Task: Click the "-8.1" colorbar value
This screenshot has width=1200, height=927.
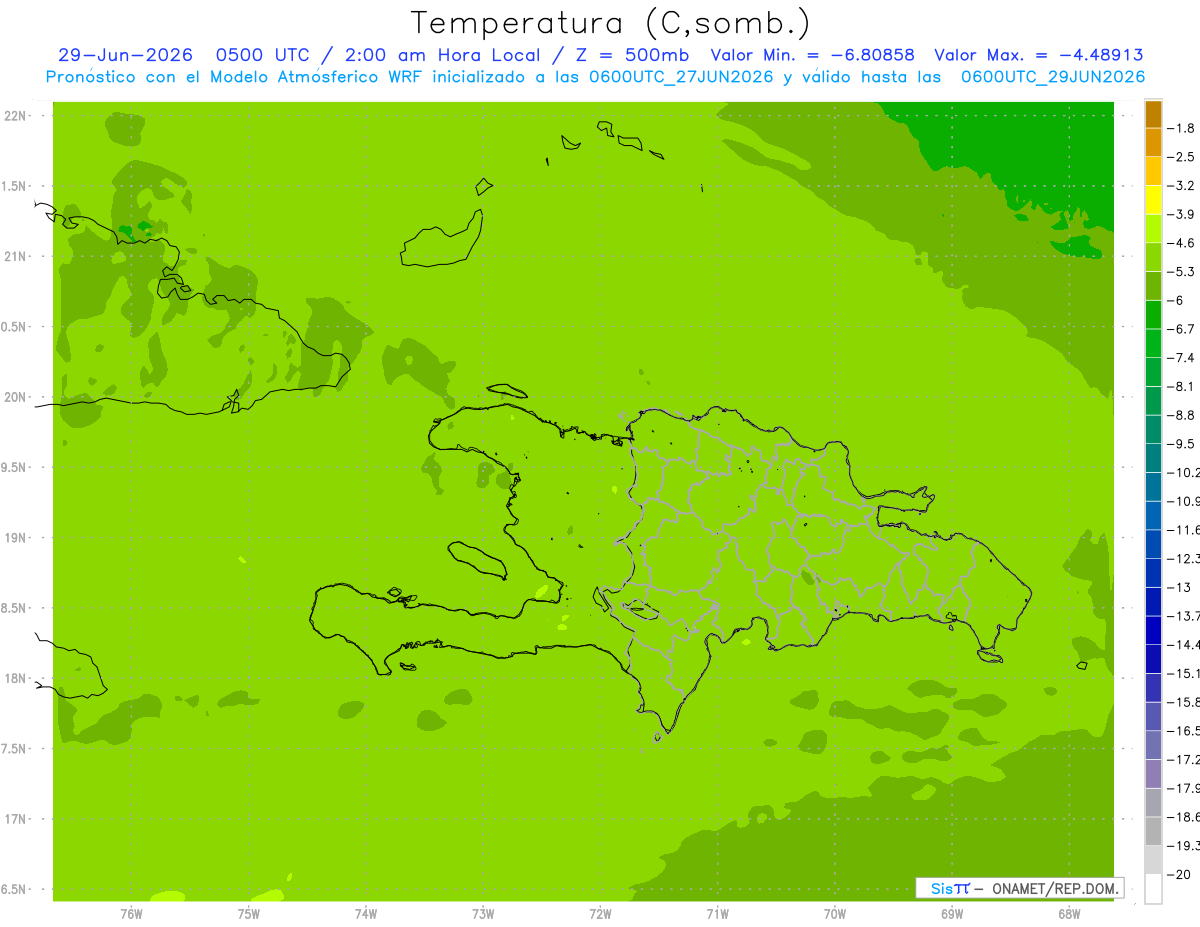Action: 1182,386
